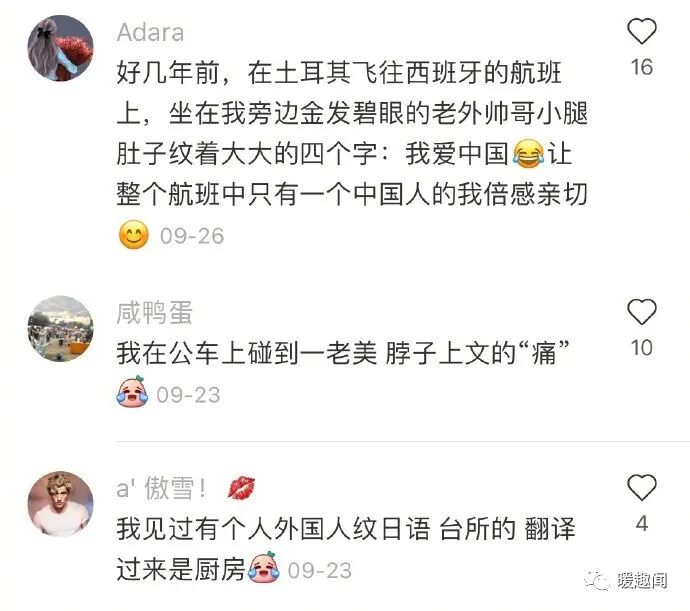This screenshot has height=611, width=690.
Task: Click the smiling emoji before 09-26
Action: pyautogui.click(x=134, y=235)
